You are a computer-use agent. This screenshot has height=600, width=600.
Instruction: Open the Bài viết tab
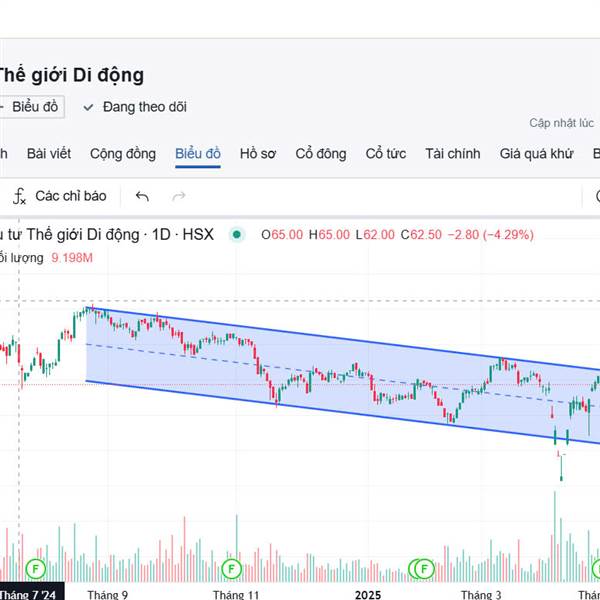pos(49,154)
